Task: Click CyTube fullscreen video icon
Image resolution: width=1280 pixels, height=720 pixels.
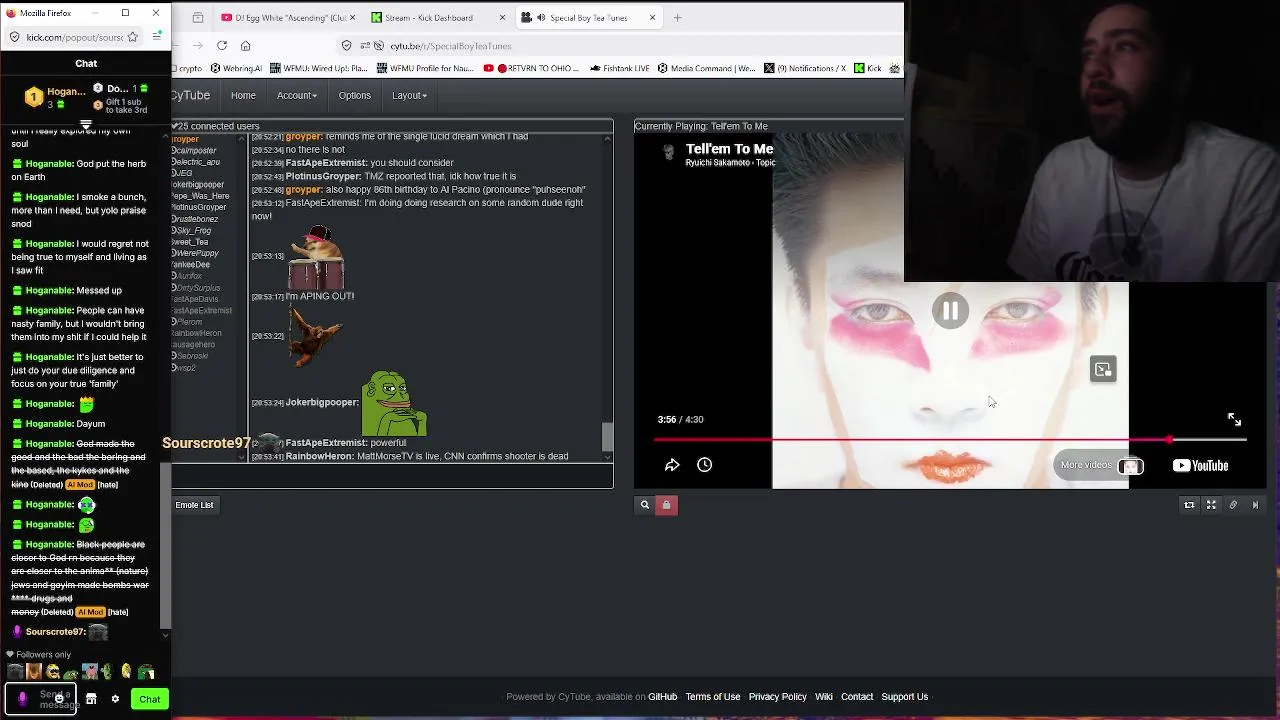Action: point(1211,505)
